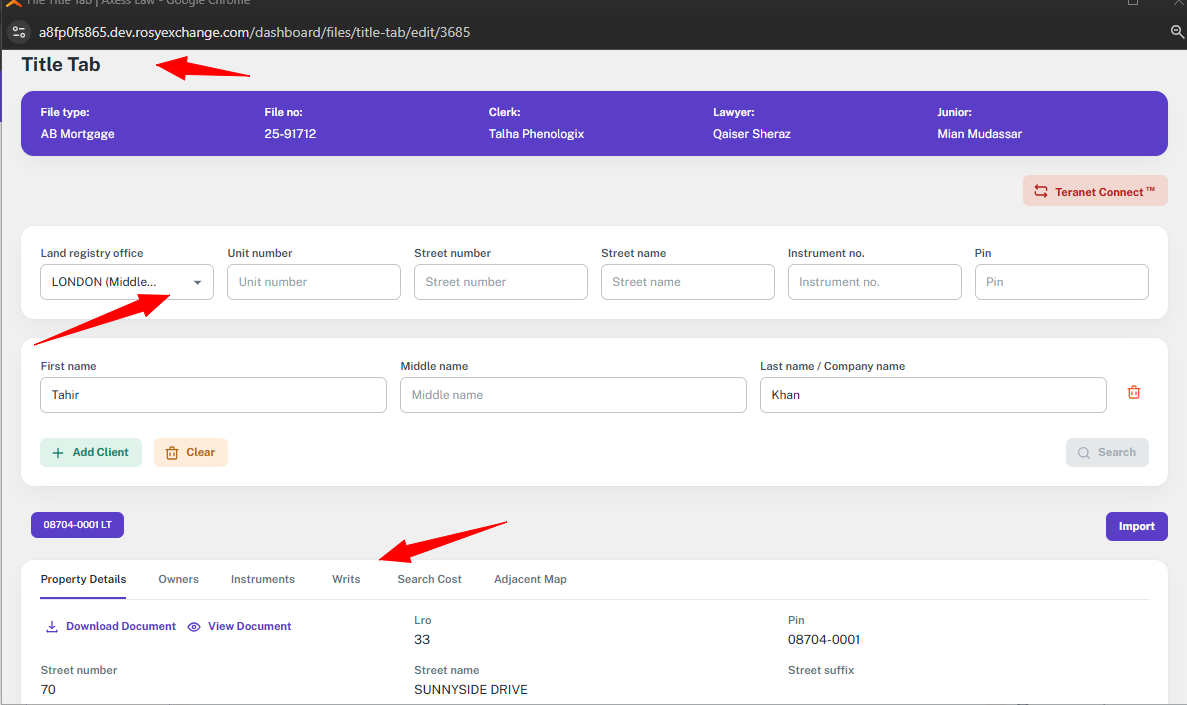Open the Land registry office dropdown
The height and width of the screenshot is (705, 1187).
(x=127, y=282)
